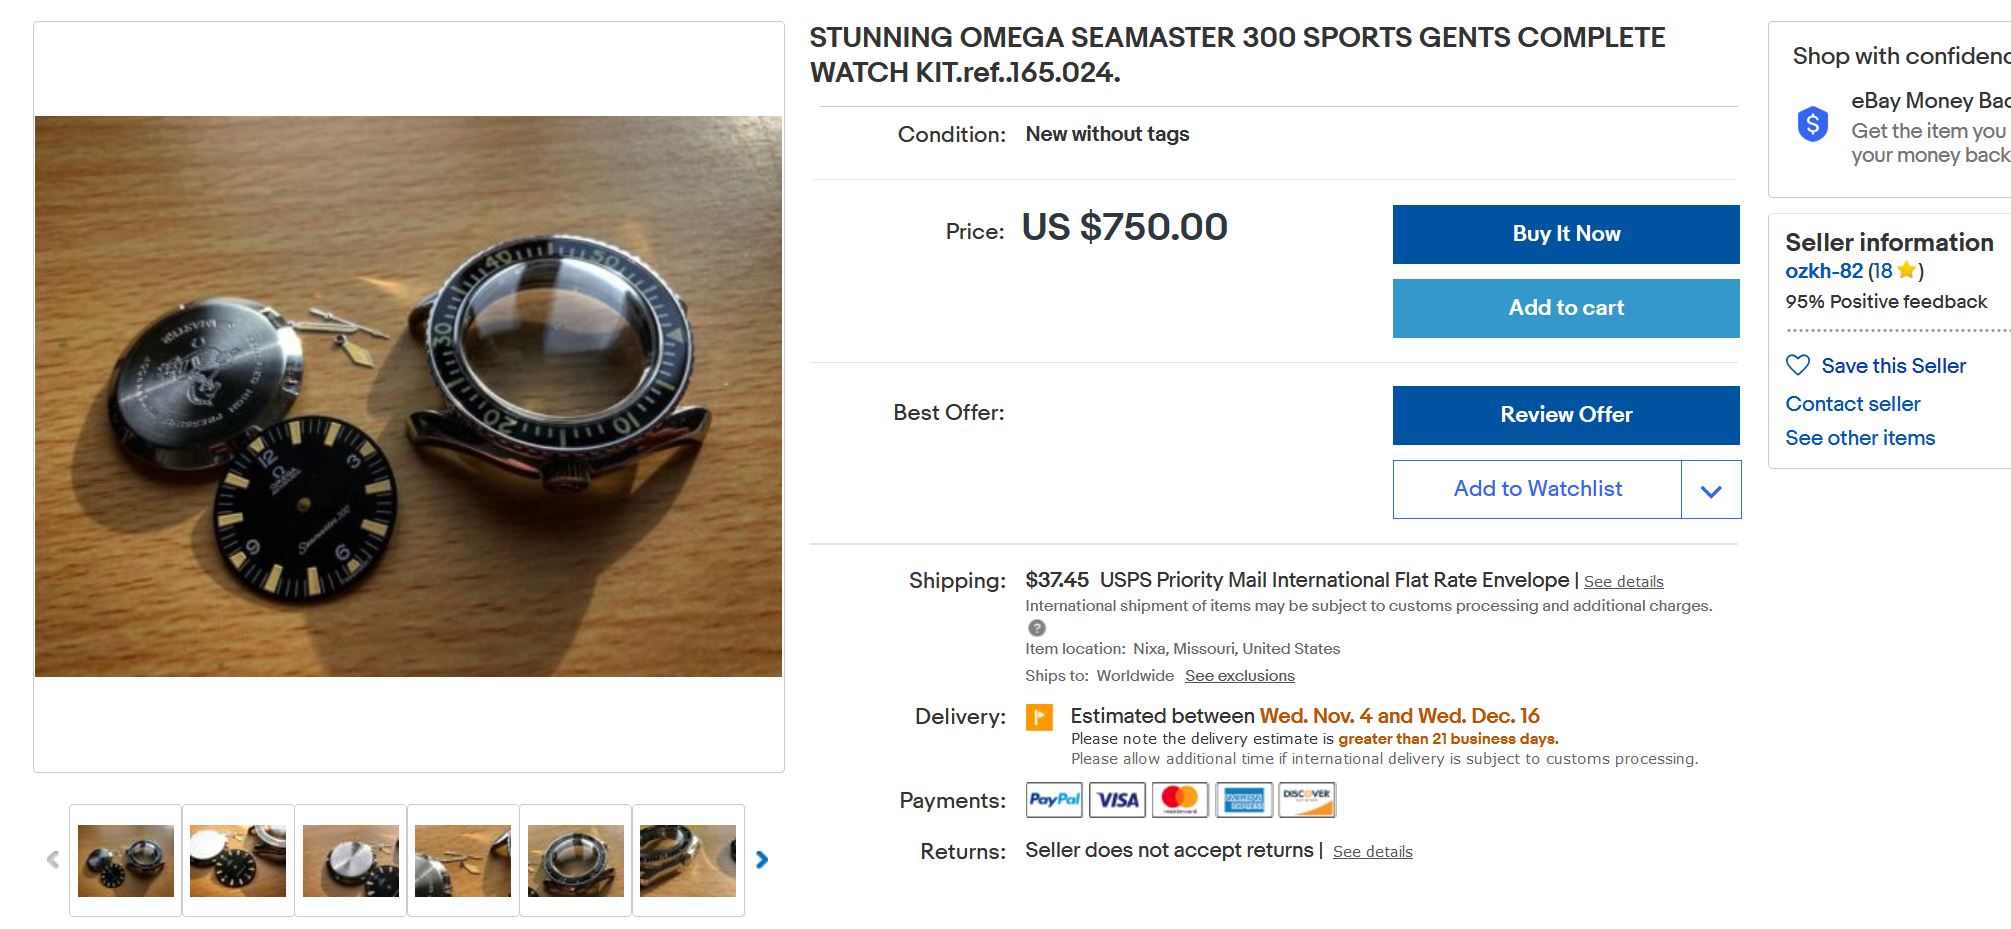Click the previous thumbnails arrow
Viewport: 2011px width, 929px height.
point(53,860)
